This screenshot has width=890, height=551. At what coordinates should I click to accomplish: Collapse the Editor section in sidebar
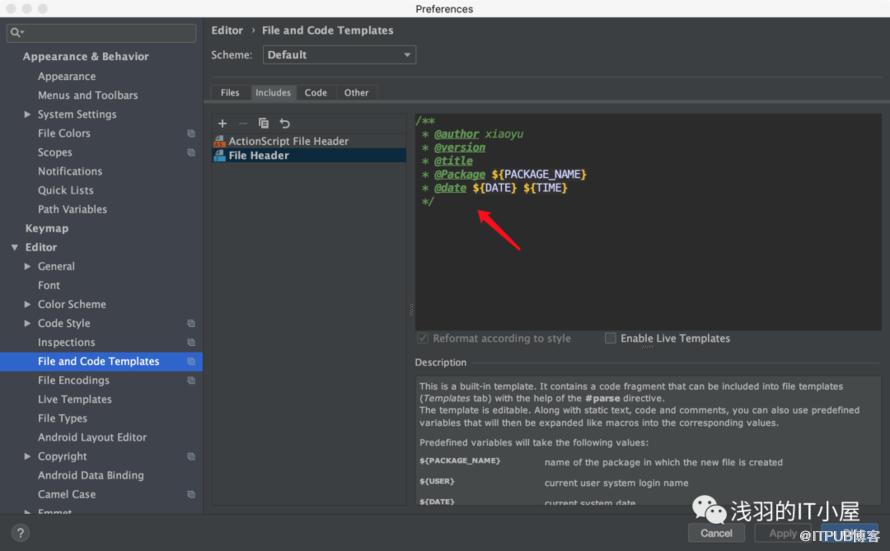tap(15, 248)
